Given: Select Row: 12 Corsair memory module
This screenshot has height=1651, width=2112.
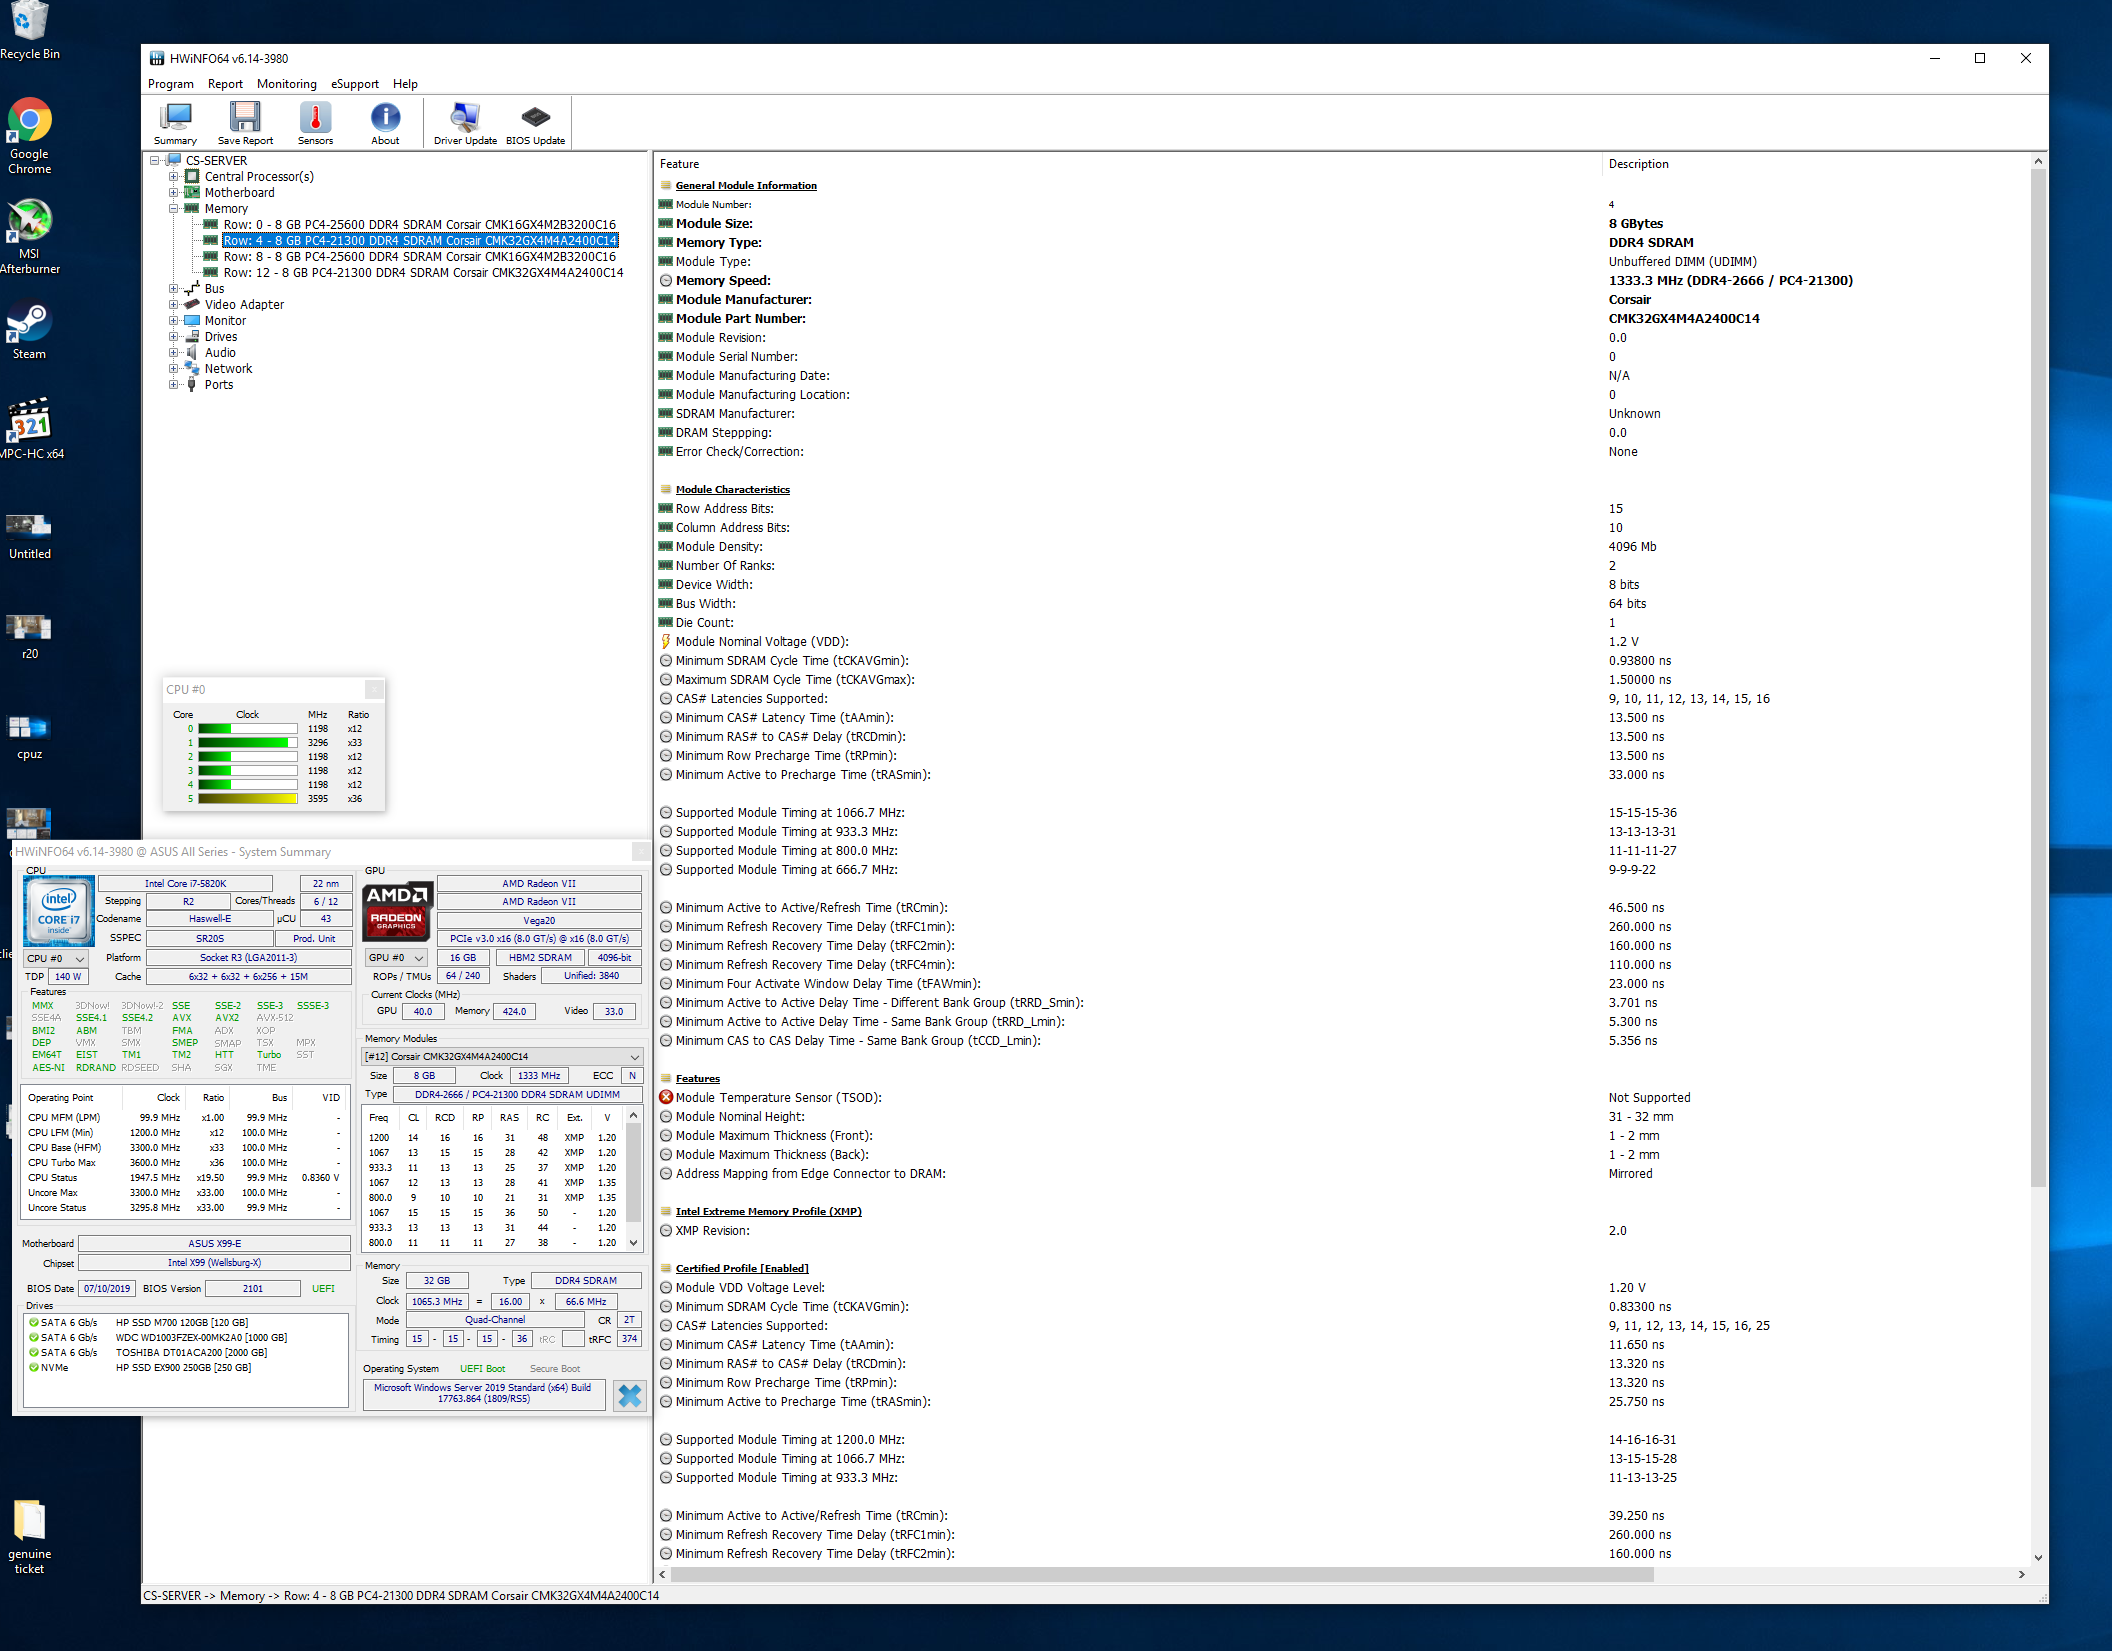Looking at the screenshot, I should (x=423, y=273).
